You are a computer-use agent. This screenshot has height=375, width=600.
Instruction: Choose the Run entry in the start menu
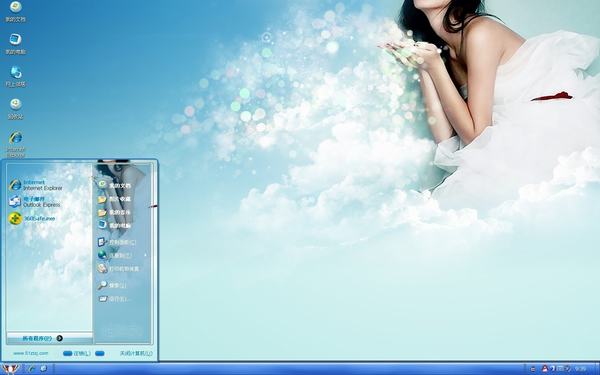point(112,299)
